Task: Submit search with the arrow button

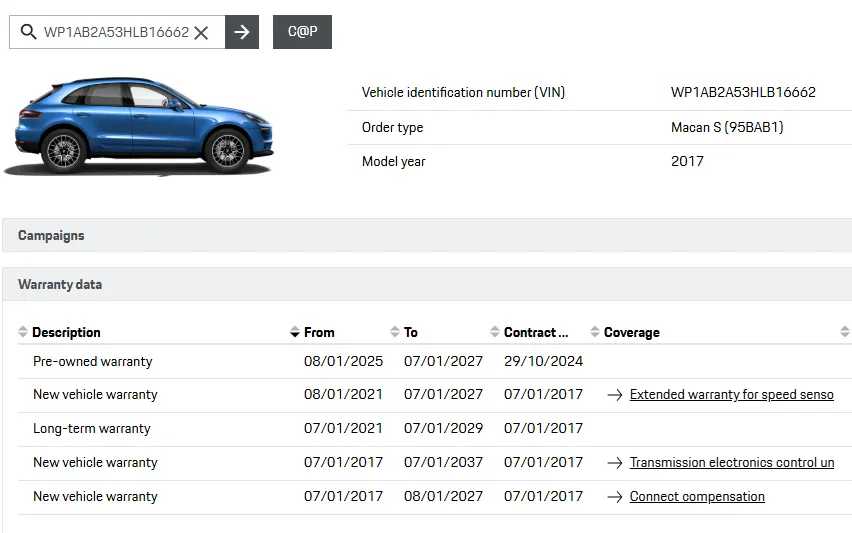Action: coord(242,32)
